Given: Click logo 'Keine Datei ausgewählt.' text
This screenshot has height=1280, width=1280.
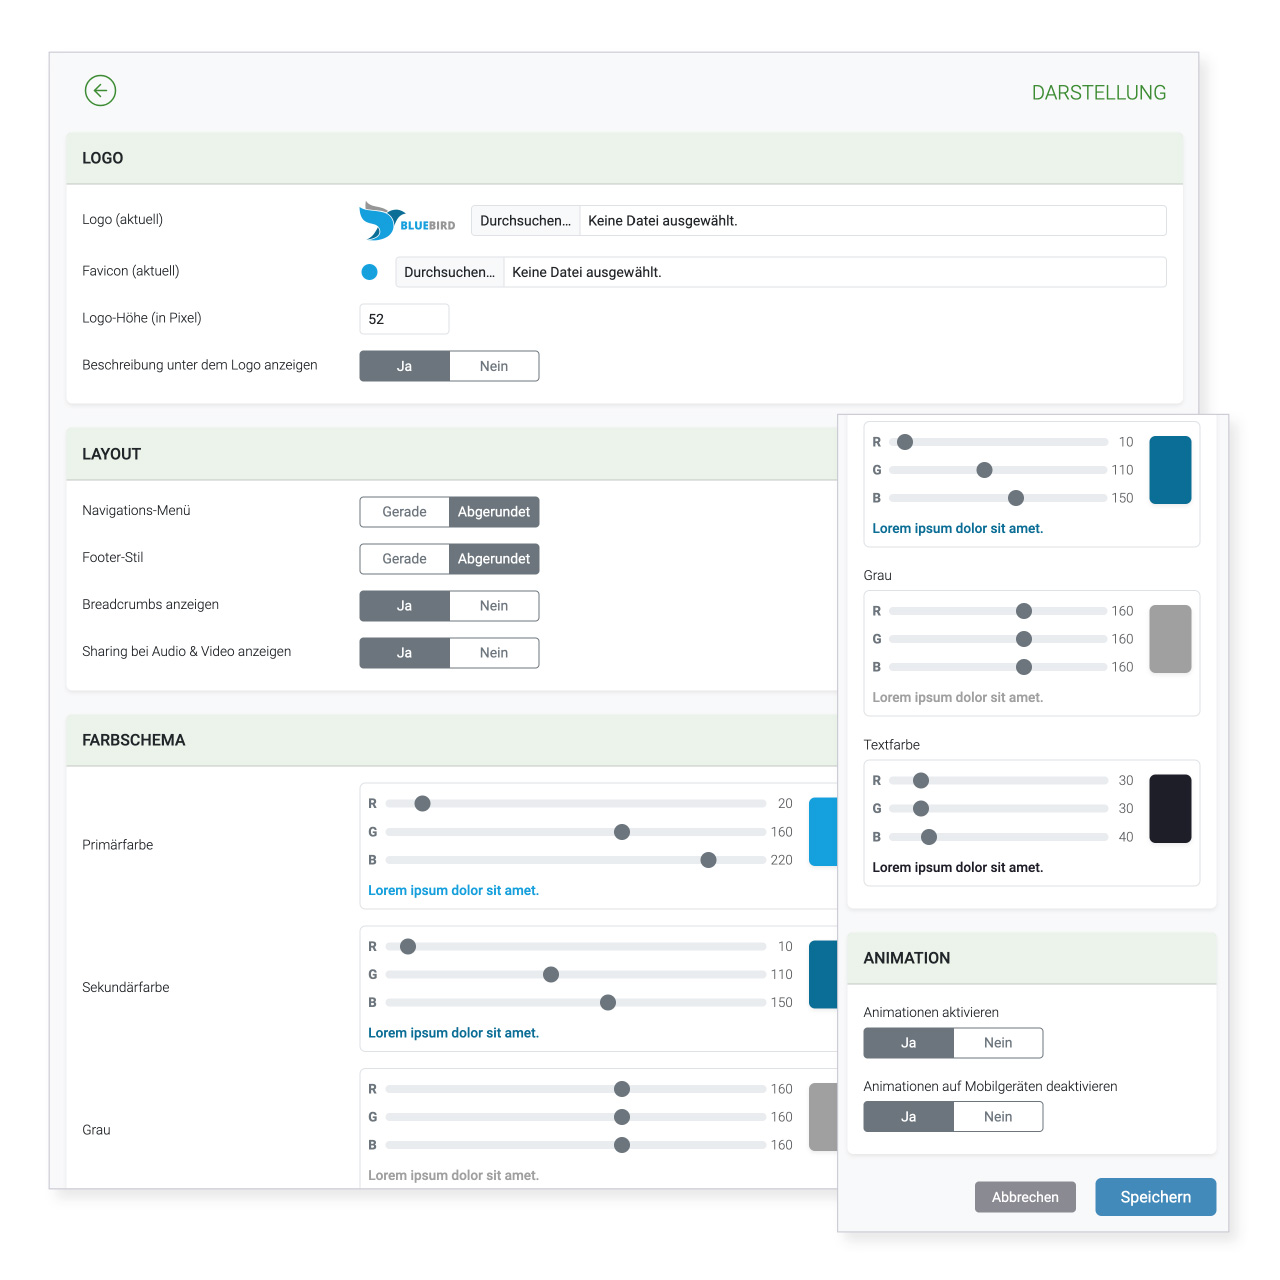Looking at the screenshot, I should point(662,221).
